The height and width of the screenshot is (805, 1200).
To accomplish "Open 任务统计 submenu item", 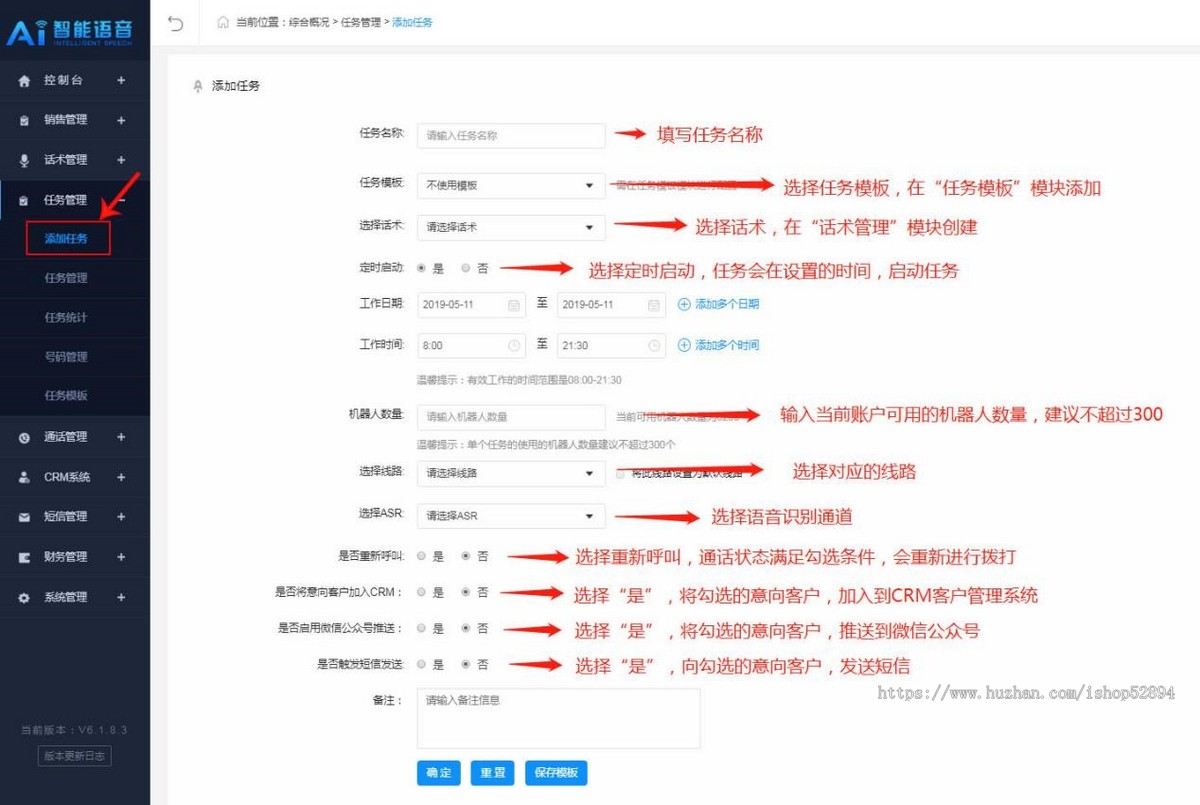I will (66, 317).
